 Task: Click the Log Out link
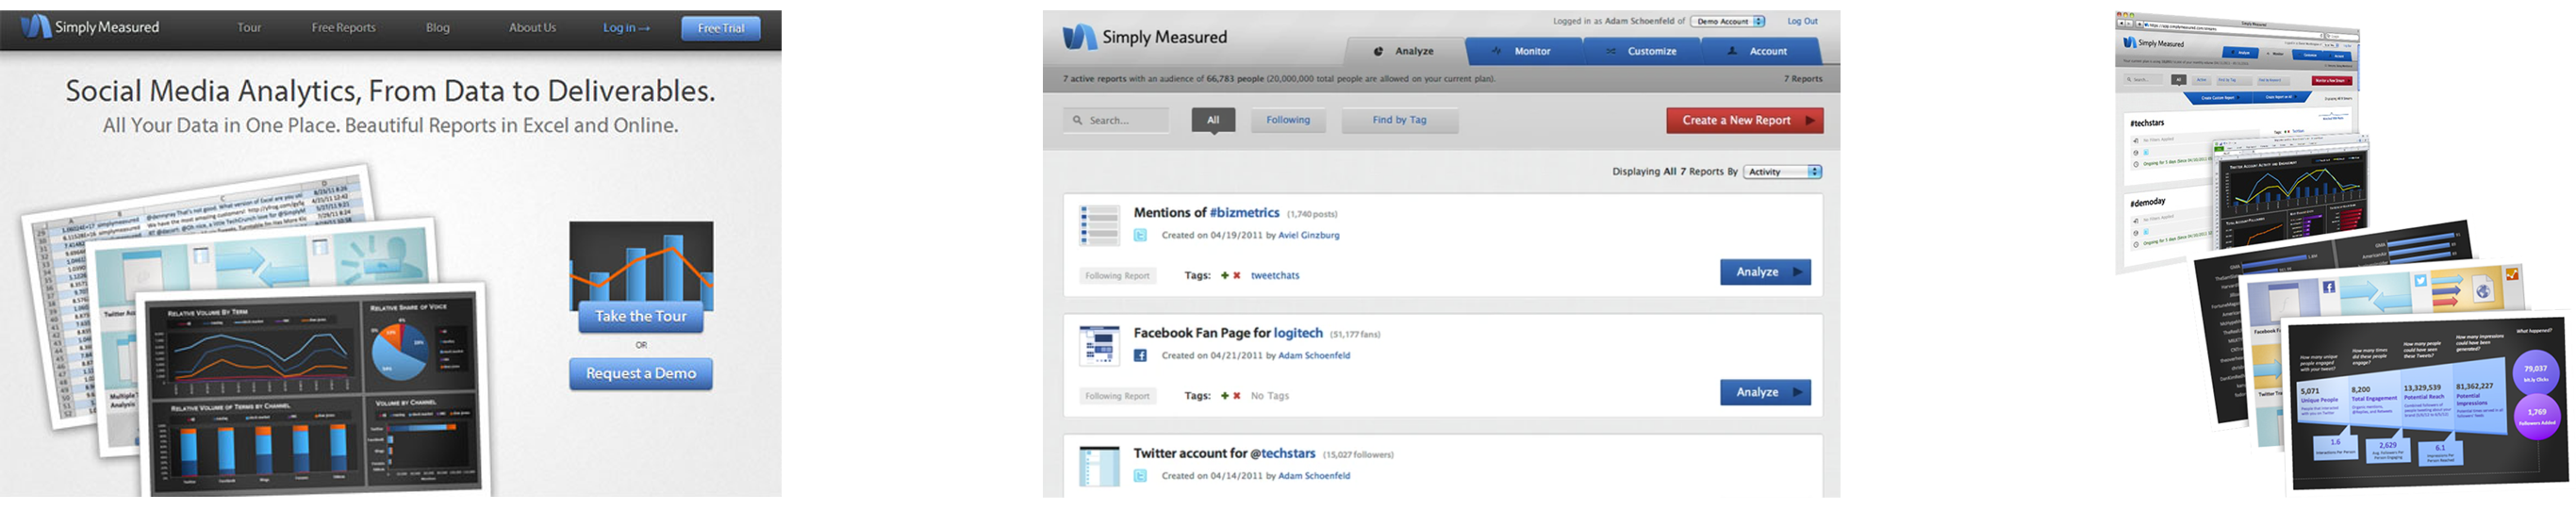pos(1803,21)
